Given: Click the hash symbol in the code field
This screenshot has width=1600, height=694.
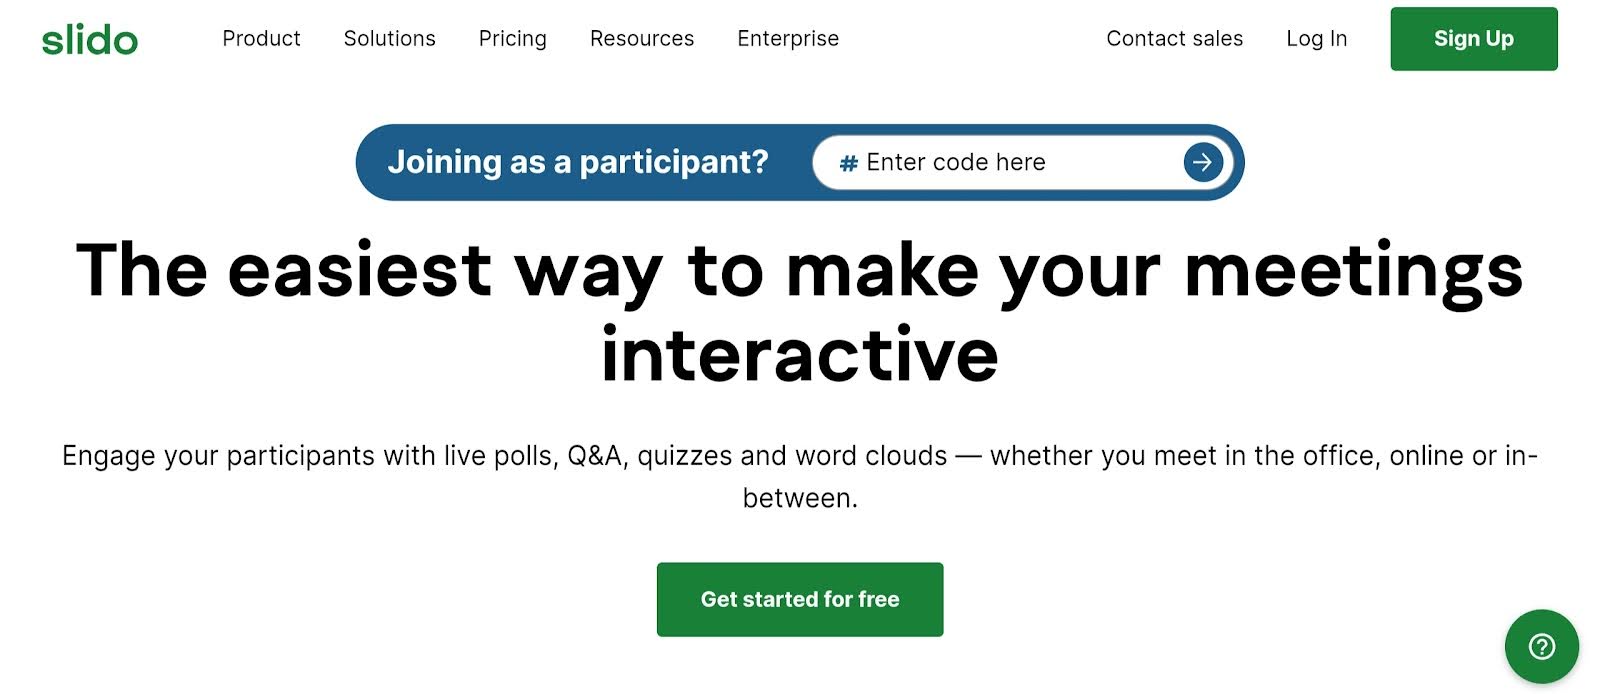Looking at the screenshot, I should 849,163.
